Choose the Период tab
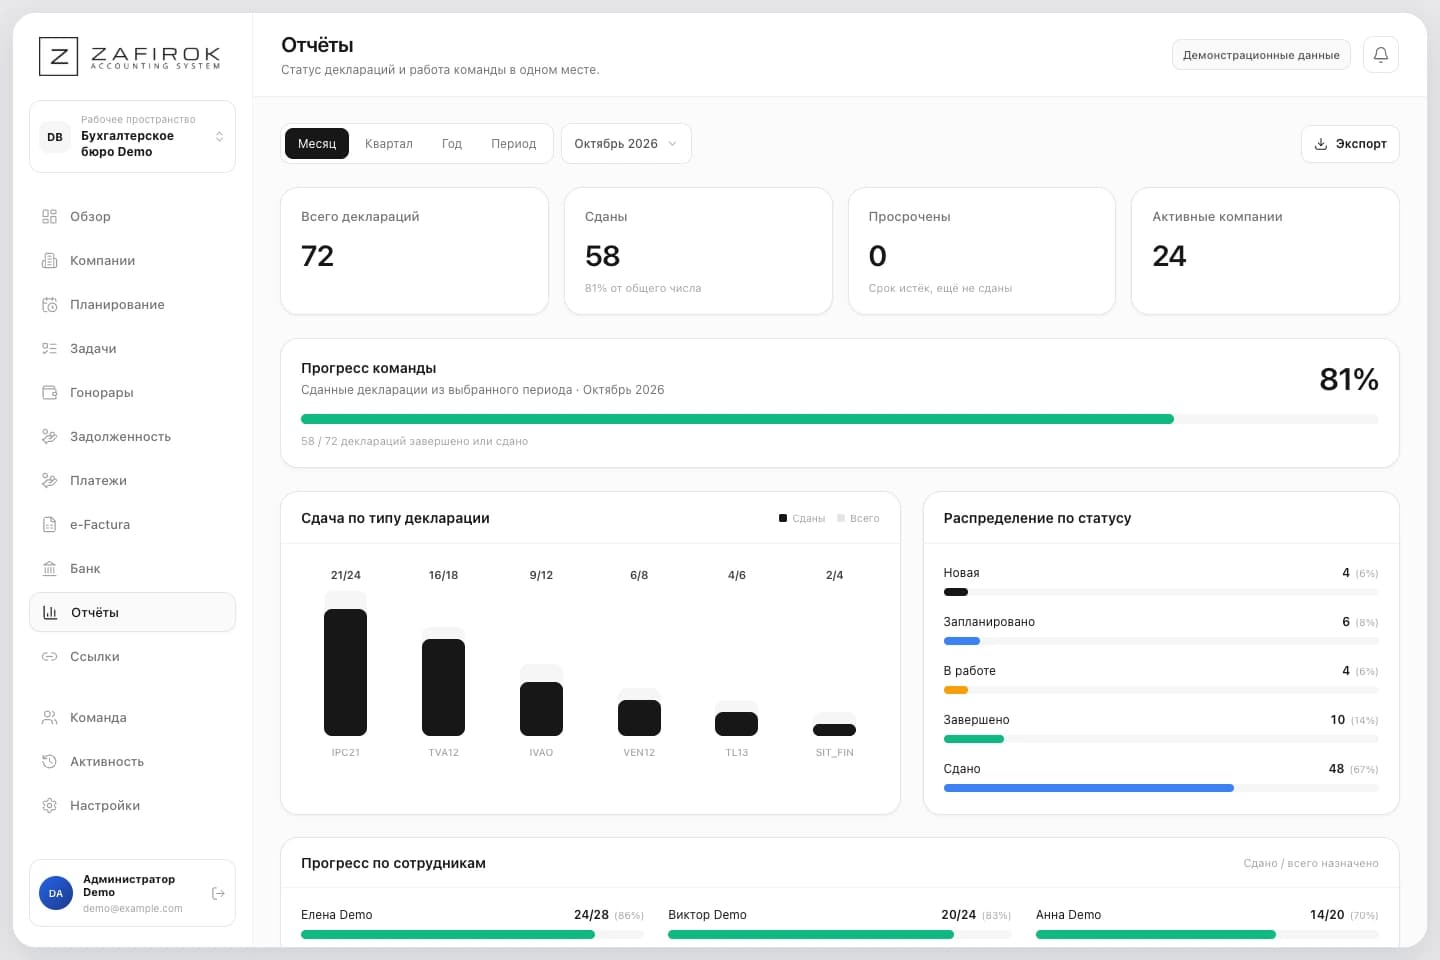The width and height of the screenshot is (1440, 960). tap(514, 143)
